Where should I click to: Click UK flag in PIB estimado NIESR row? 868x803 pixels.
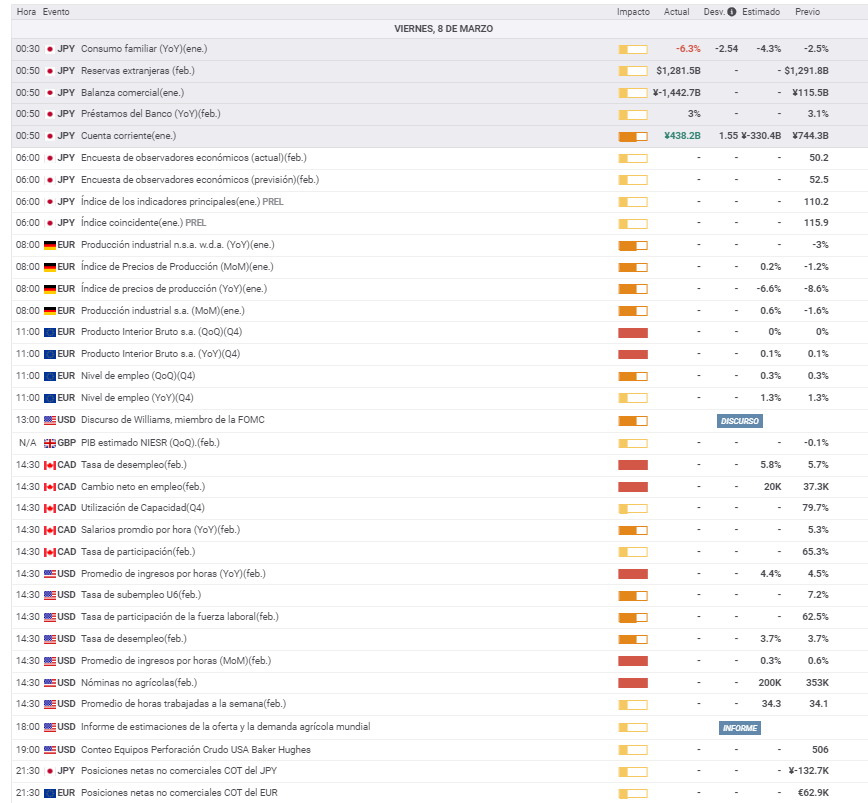[50, 443]
